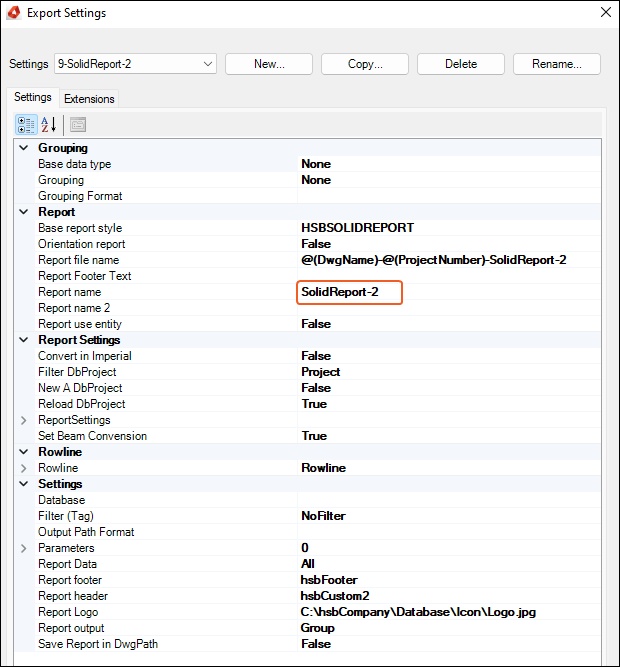Screen dimensions: 620x667
Task: Collapse the Rowline category
Action: click(x=24, y=452)
